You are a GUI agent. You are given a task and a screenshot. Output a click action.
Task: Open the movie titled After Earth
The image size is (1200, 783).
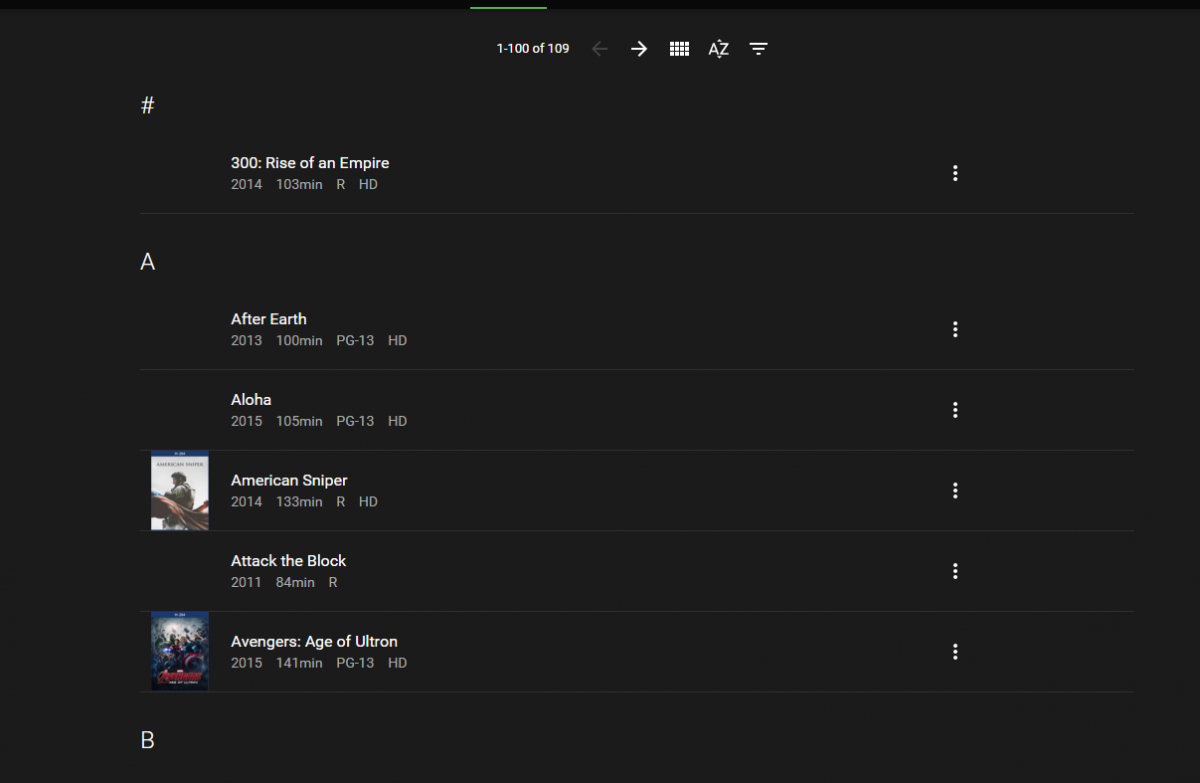click(x=269, y=319)
